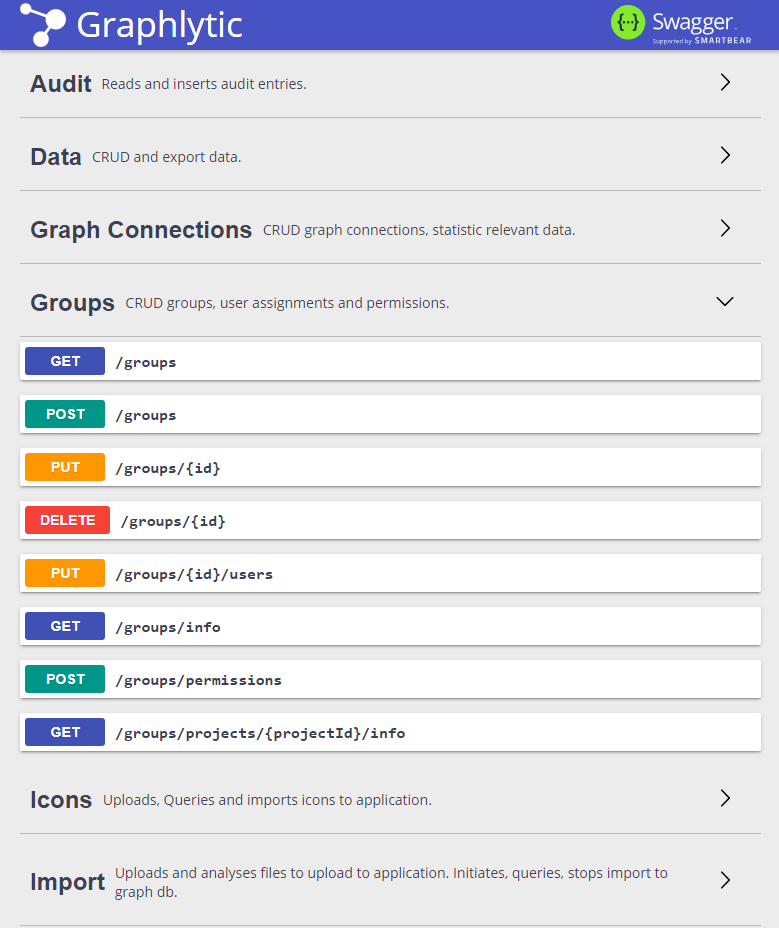Click the PUT badge on /groups/{id}/users
Screen dimensions: 779x928
64,572
